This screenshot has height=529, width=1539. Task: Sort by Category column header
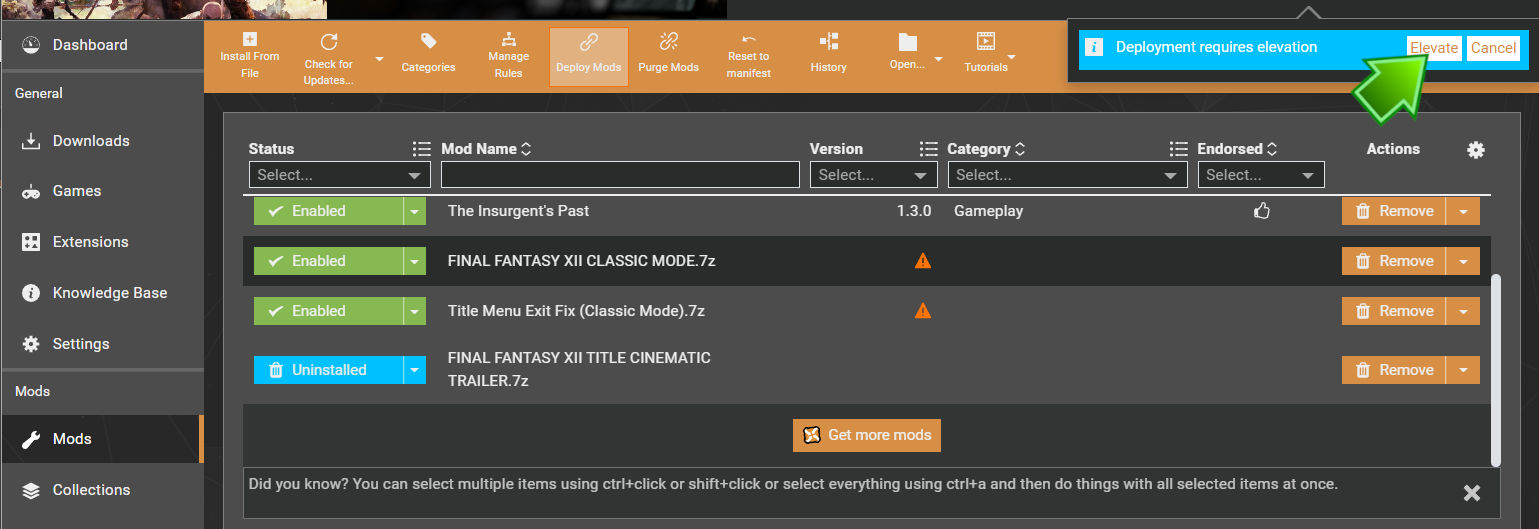tap(986, 149)
